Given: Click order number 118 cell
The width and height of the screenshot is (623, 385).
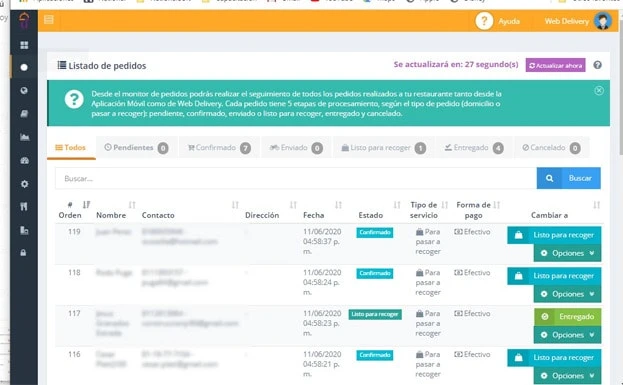Looking at the screenshot, I should click(74, 273).
